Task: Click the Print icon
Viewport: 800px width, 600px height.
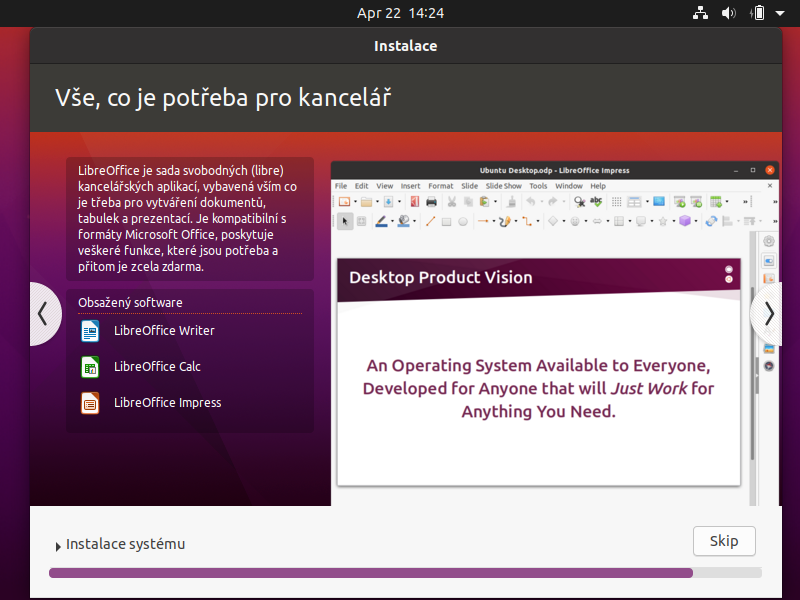Action: click(431, 202)
